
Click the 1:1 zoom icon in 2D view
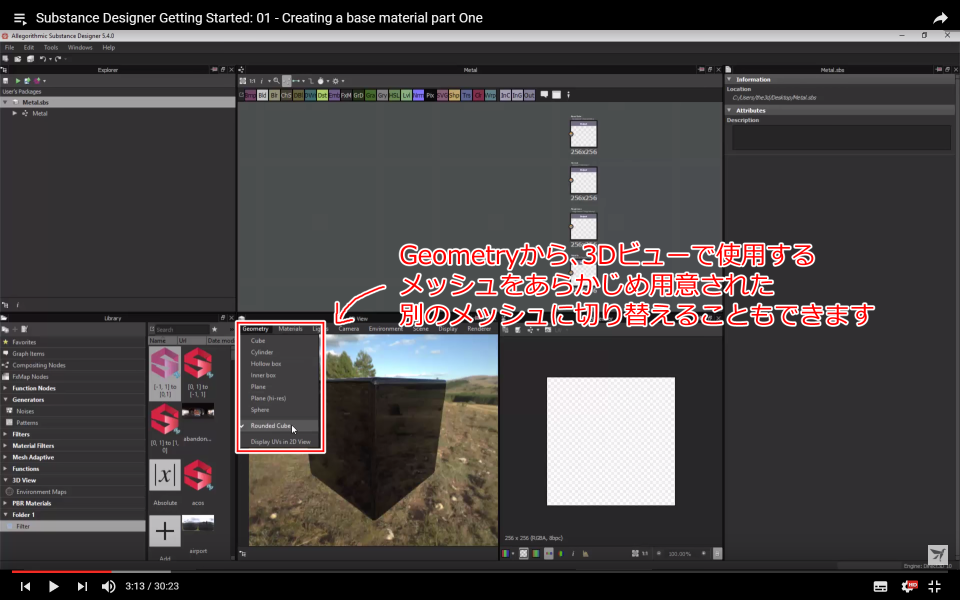point(645,553)
